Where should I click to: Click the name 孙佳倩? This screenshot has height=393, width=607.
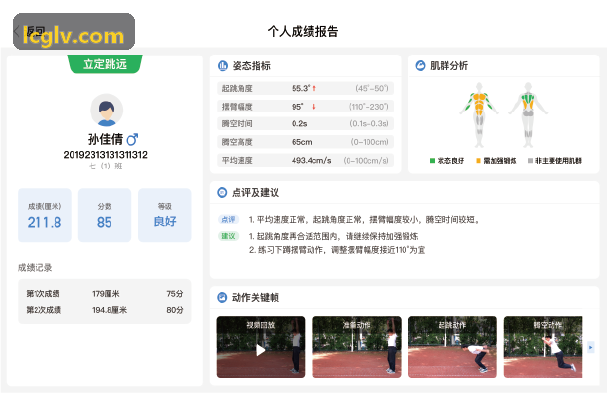click(x=105, y=139)
